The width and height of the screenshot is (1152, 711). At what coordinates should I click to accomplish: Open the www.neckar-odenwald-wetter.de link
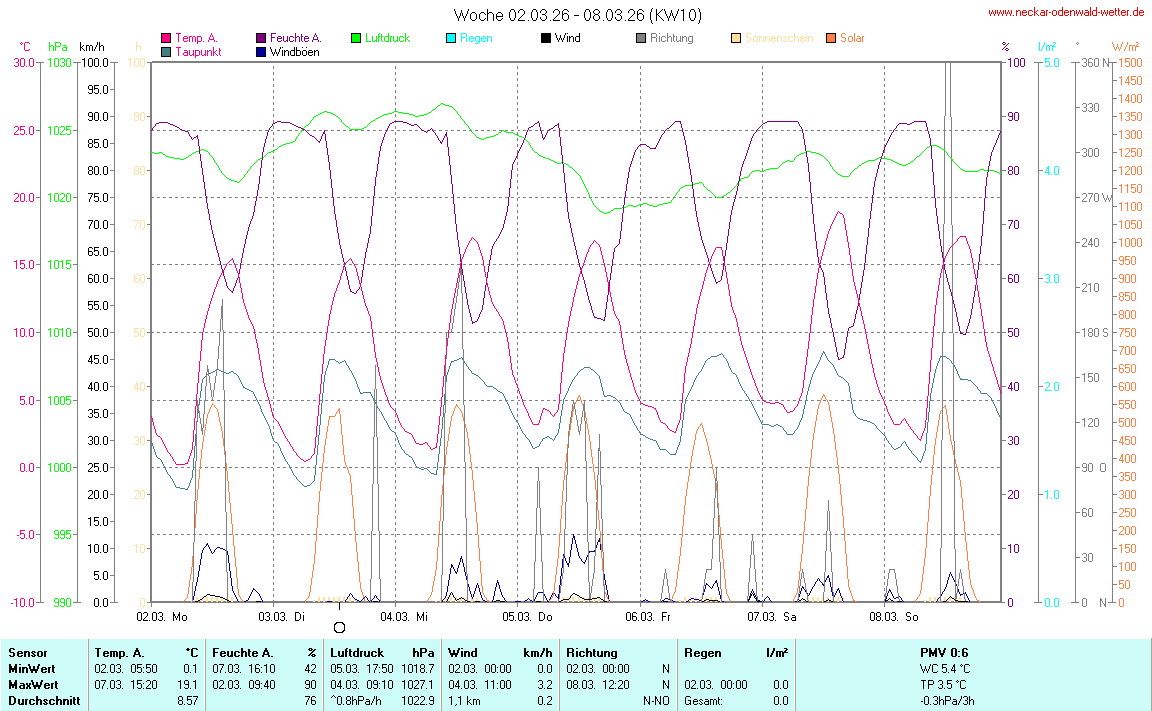[x=1065, y=13]
